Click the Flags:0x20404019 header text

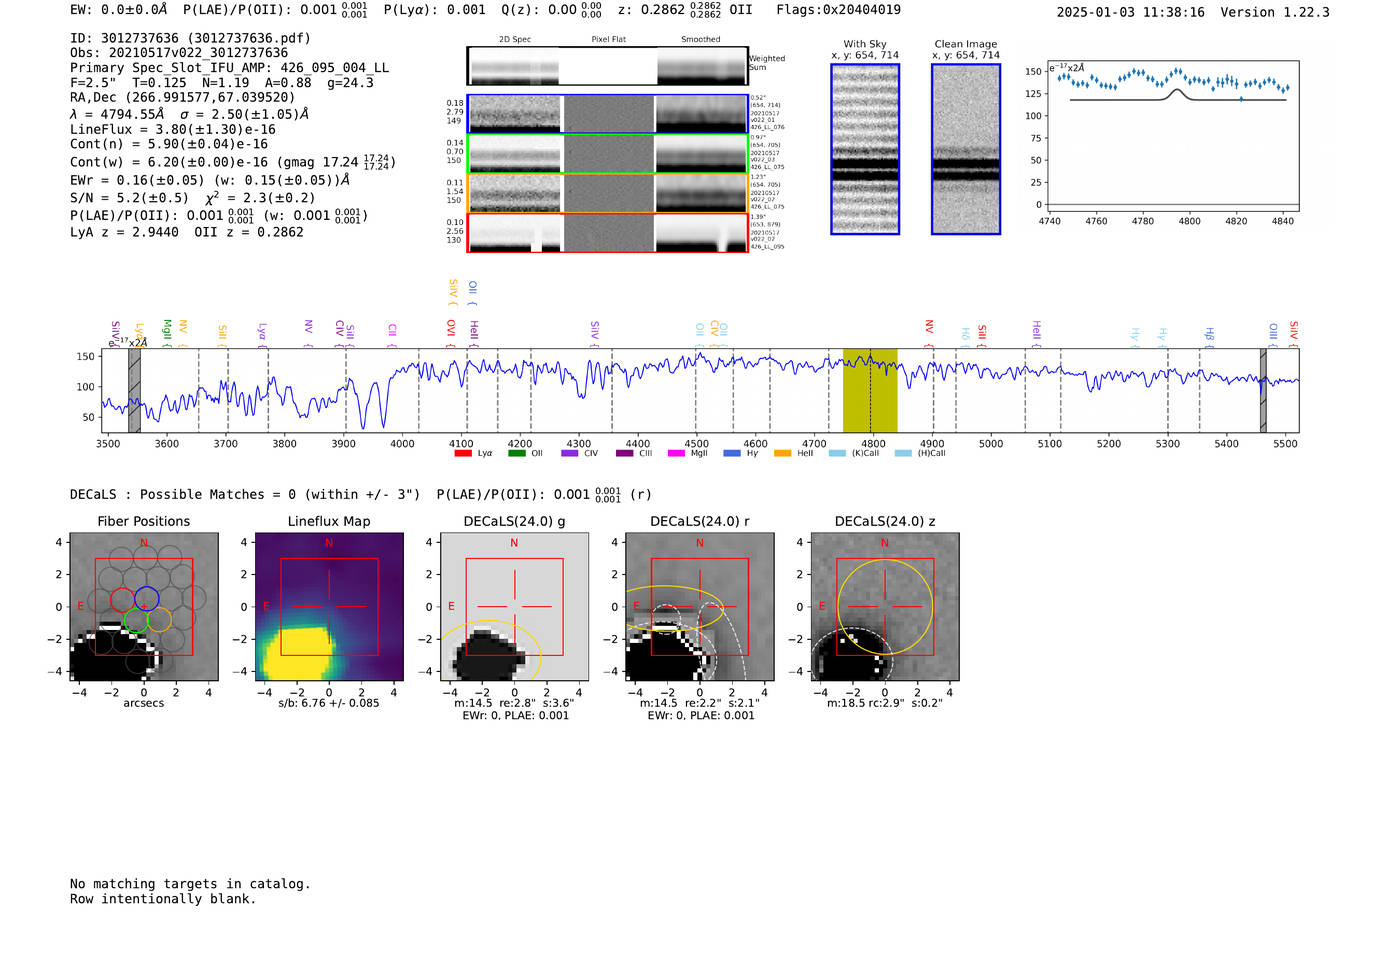(838, 10)
